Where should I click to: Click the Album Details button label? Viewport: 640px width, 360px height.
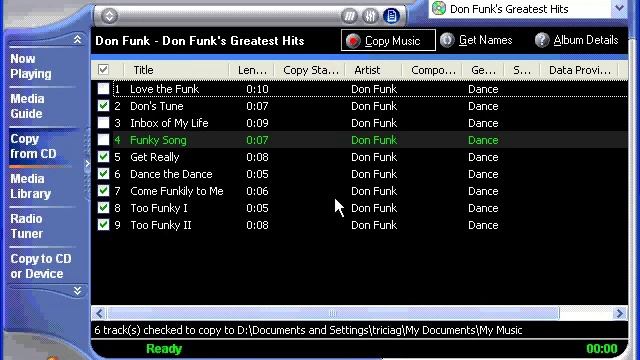tap(586, 40)
